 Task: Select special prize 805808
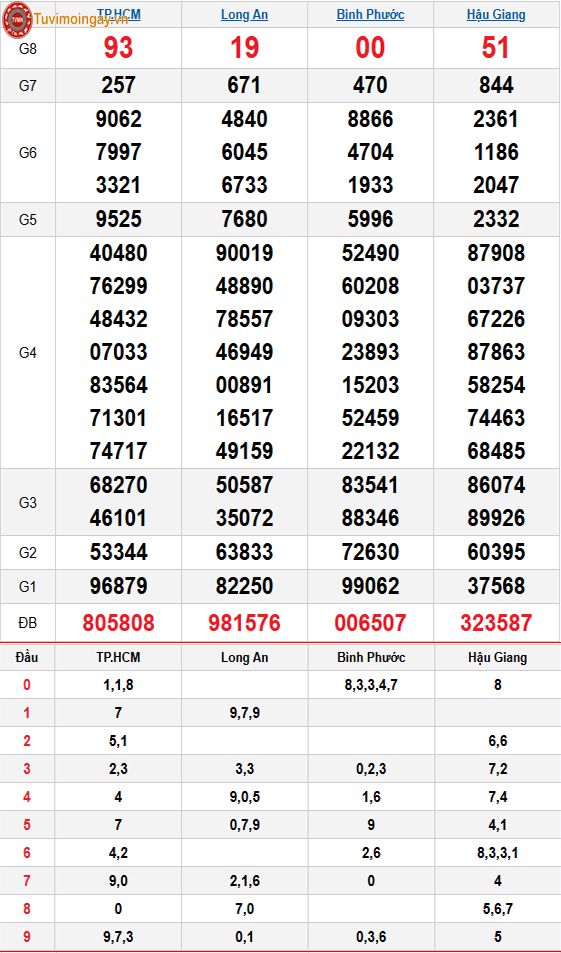(119, 622)
